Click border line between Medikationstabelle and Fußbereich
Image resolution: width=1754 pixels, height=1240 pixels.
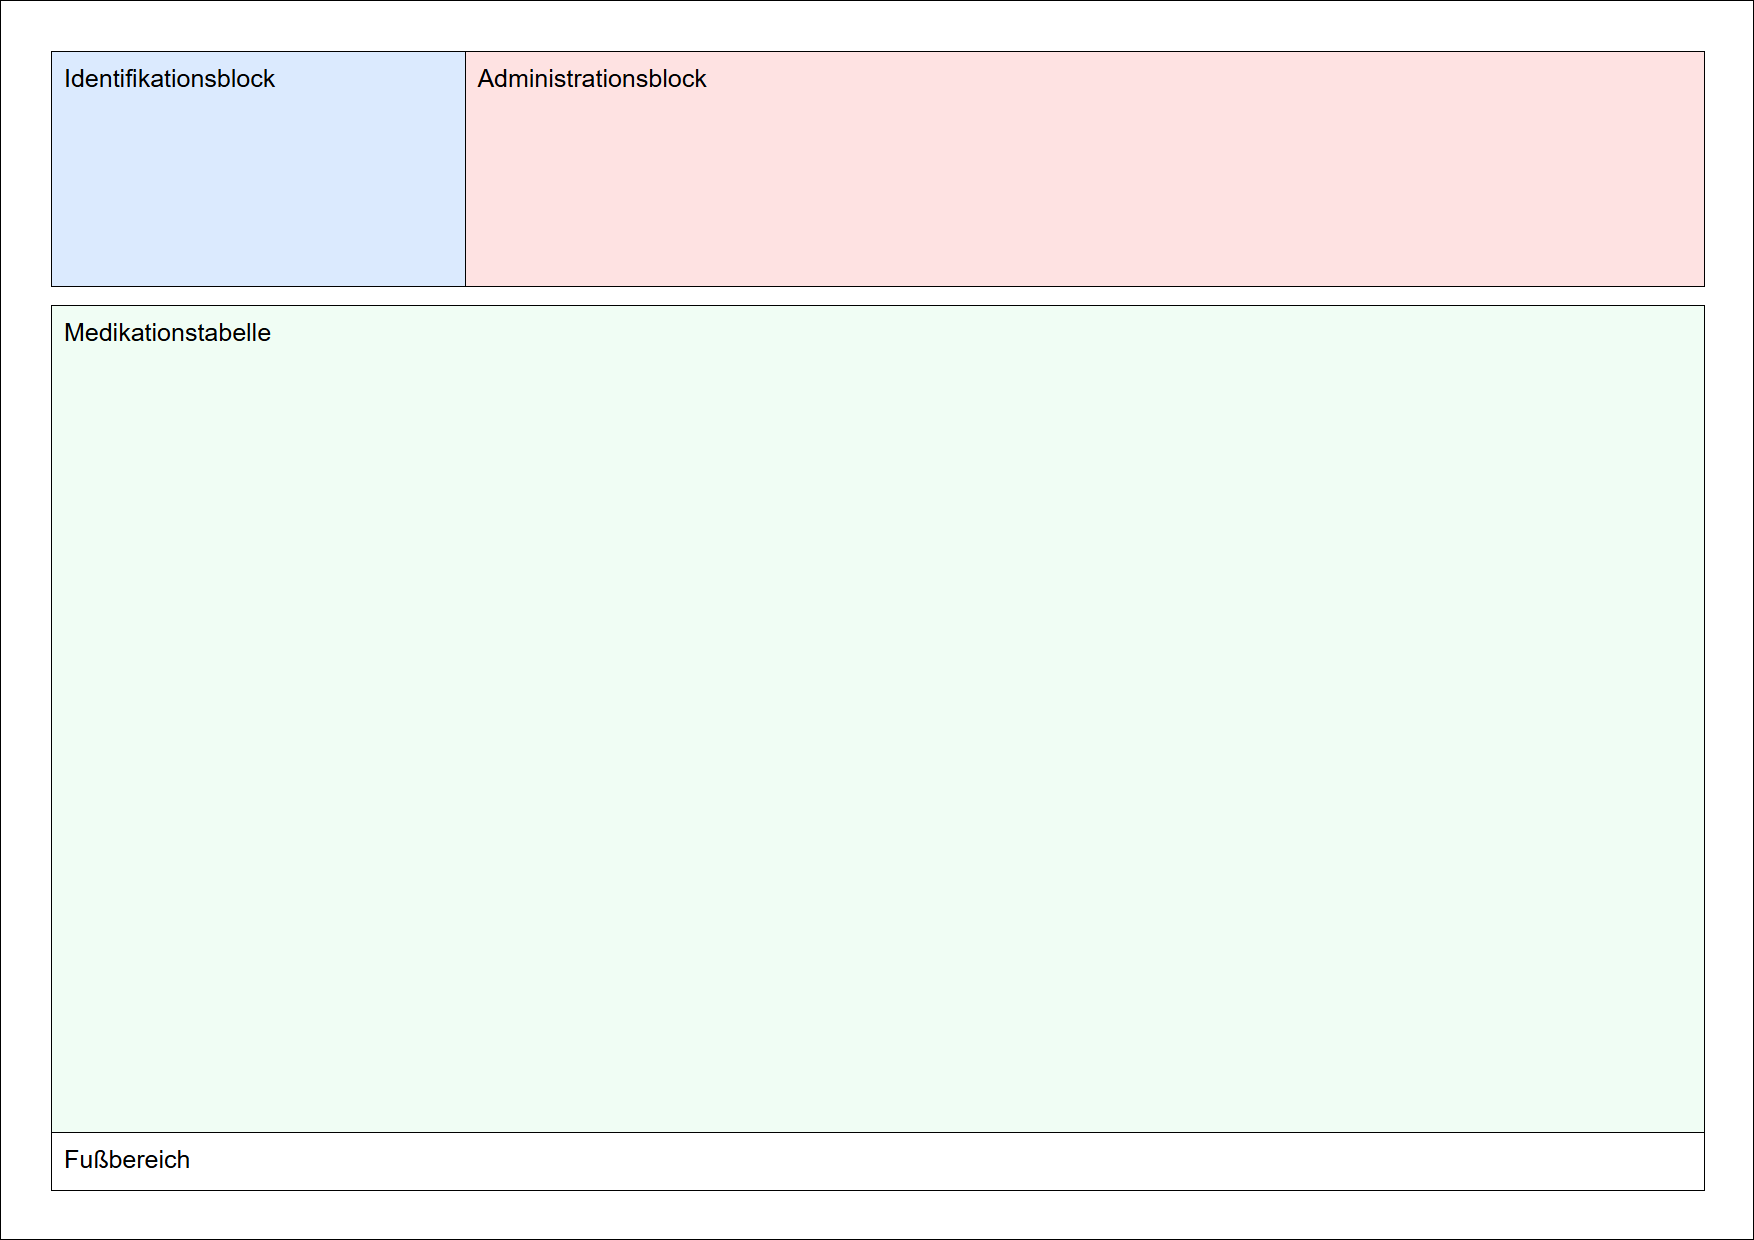(878, 1132)
